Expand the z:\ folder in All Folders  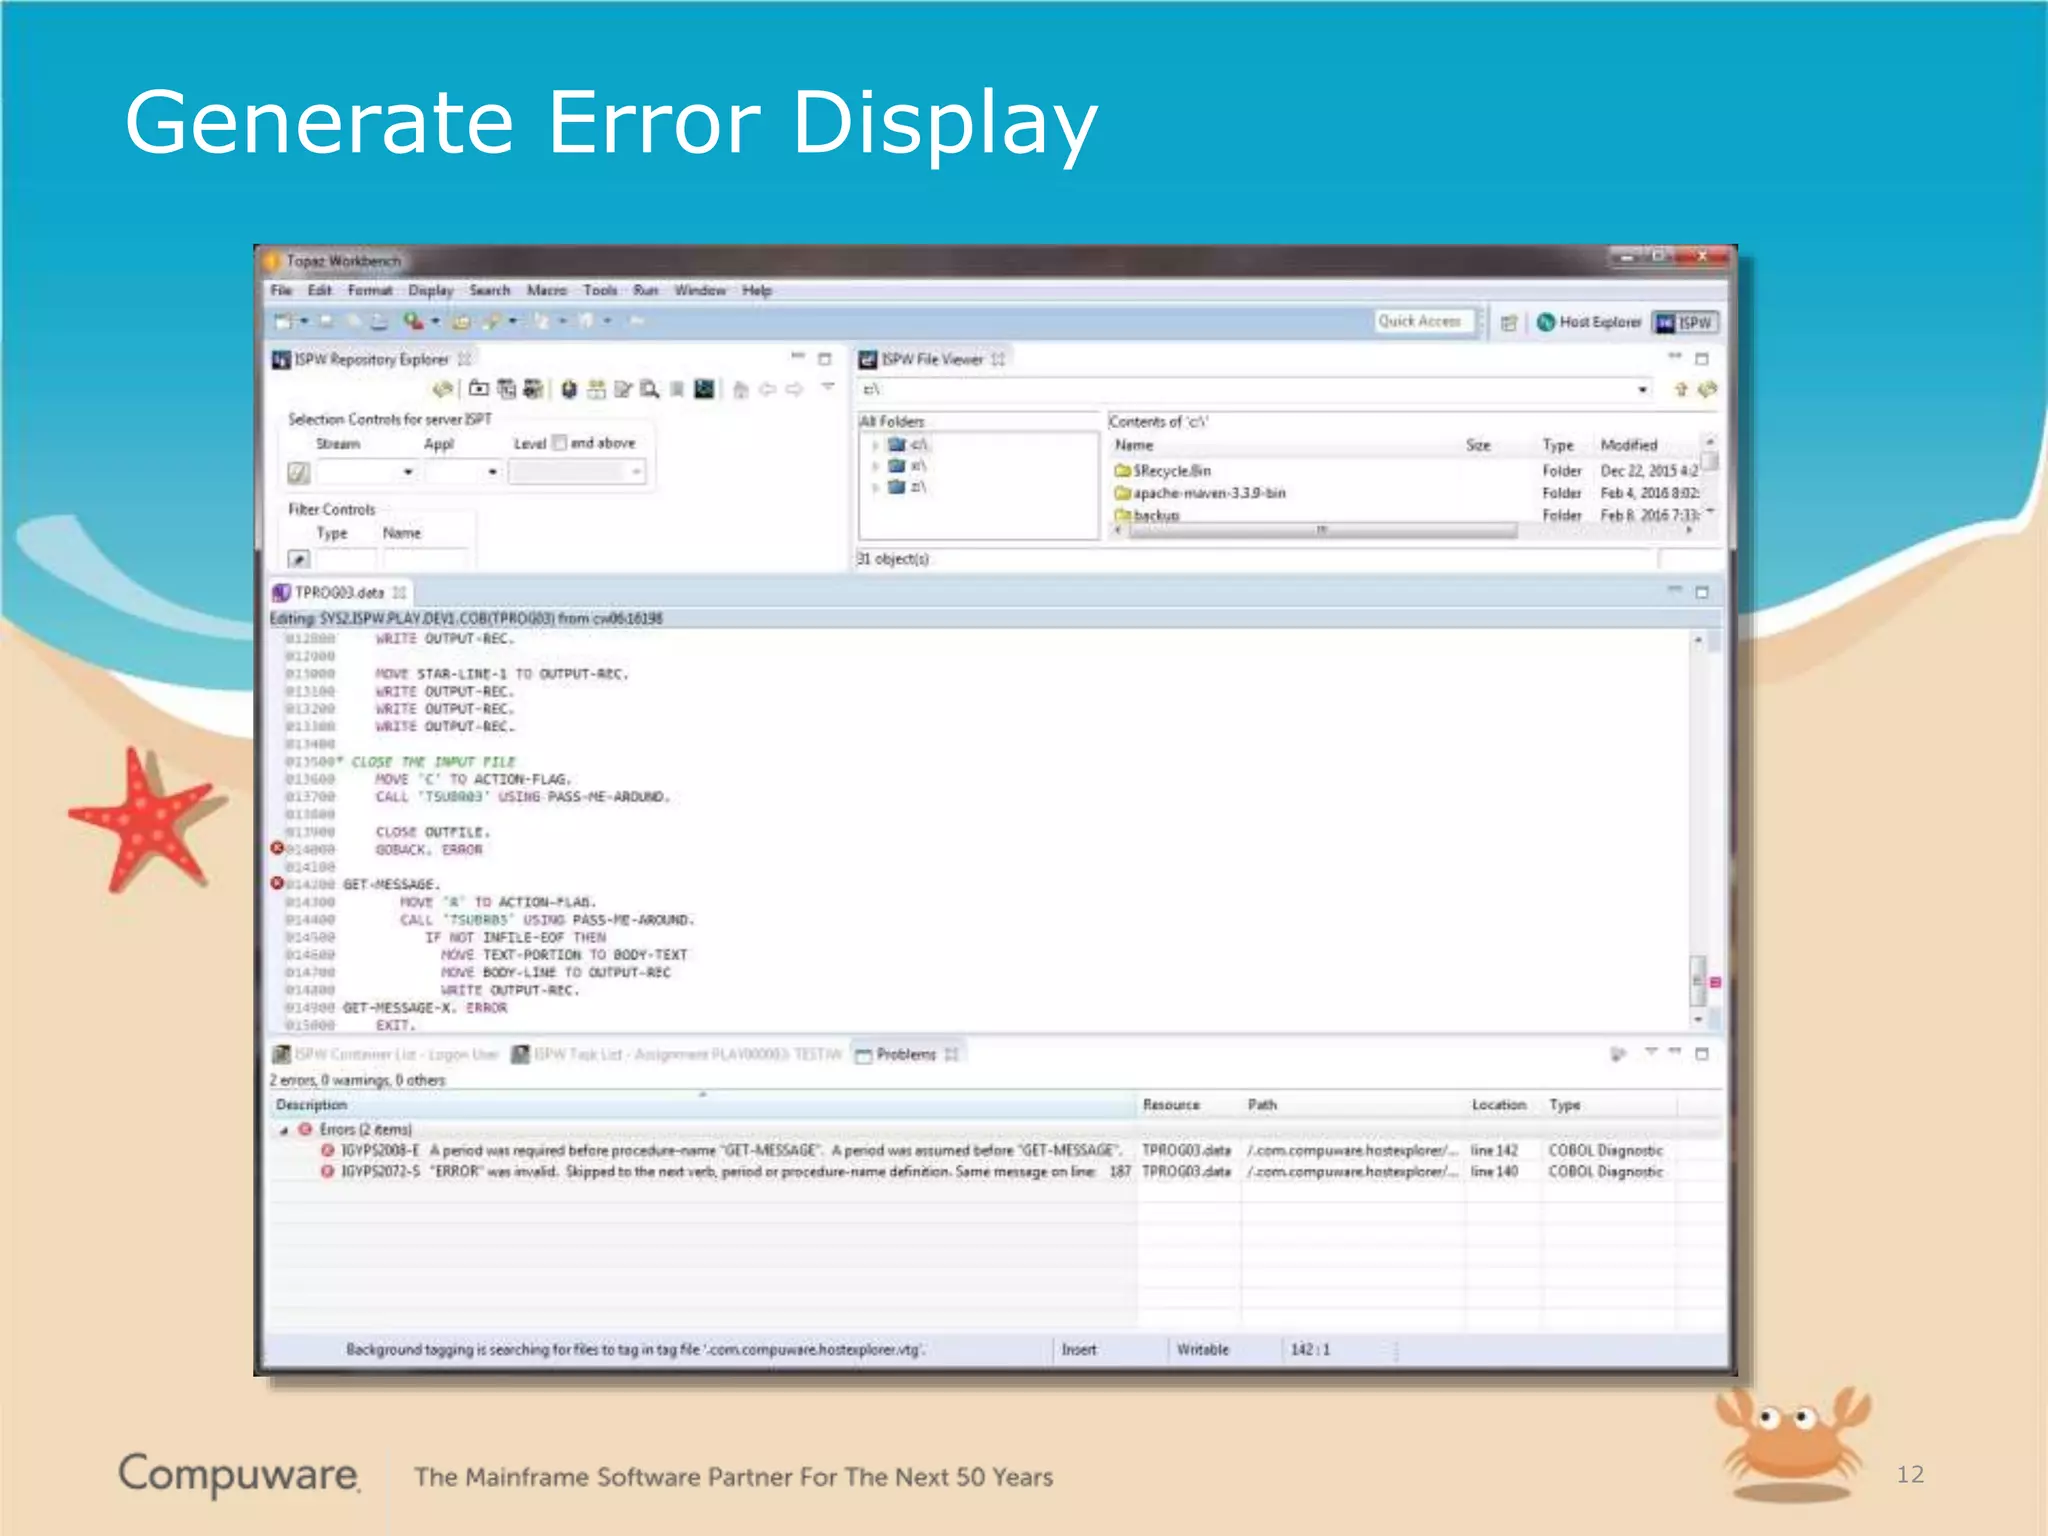point(876,487)
